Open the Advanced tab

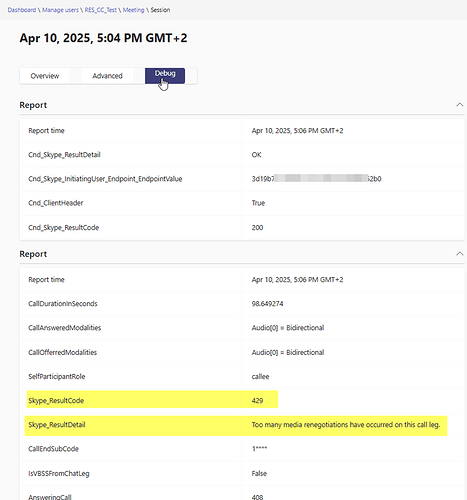(x=107, y=76)
